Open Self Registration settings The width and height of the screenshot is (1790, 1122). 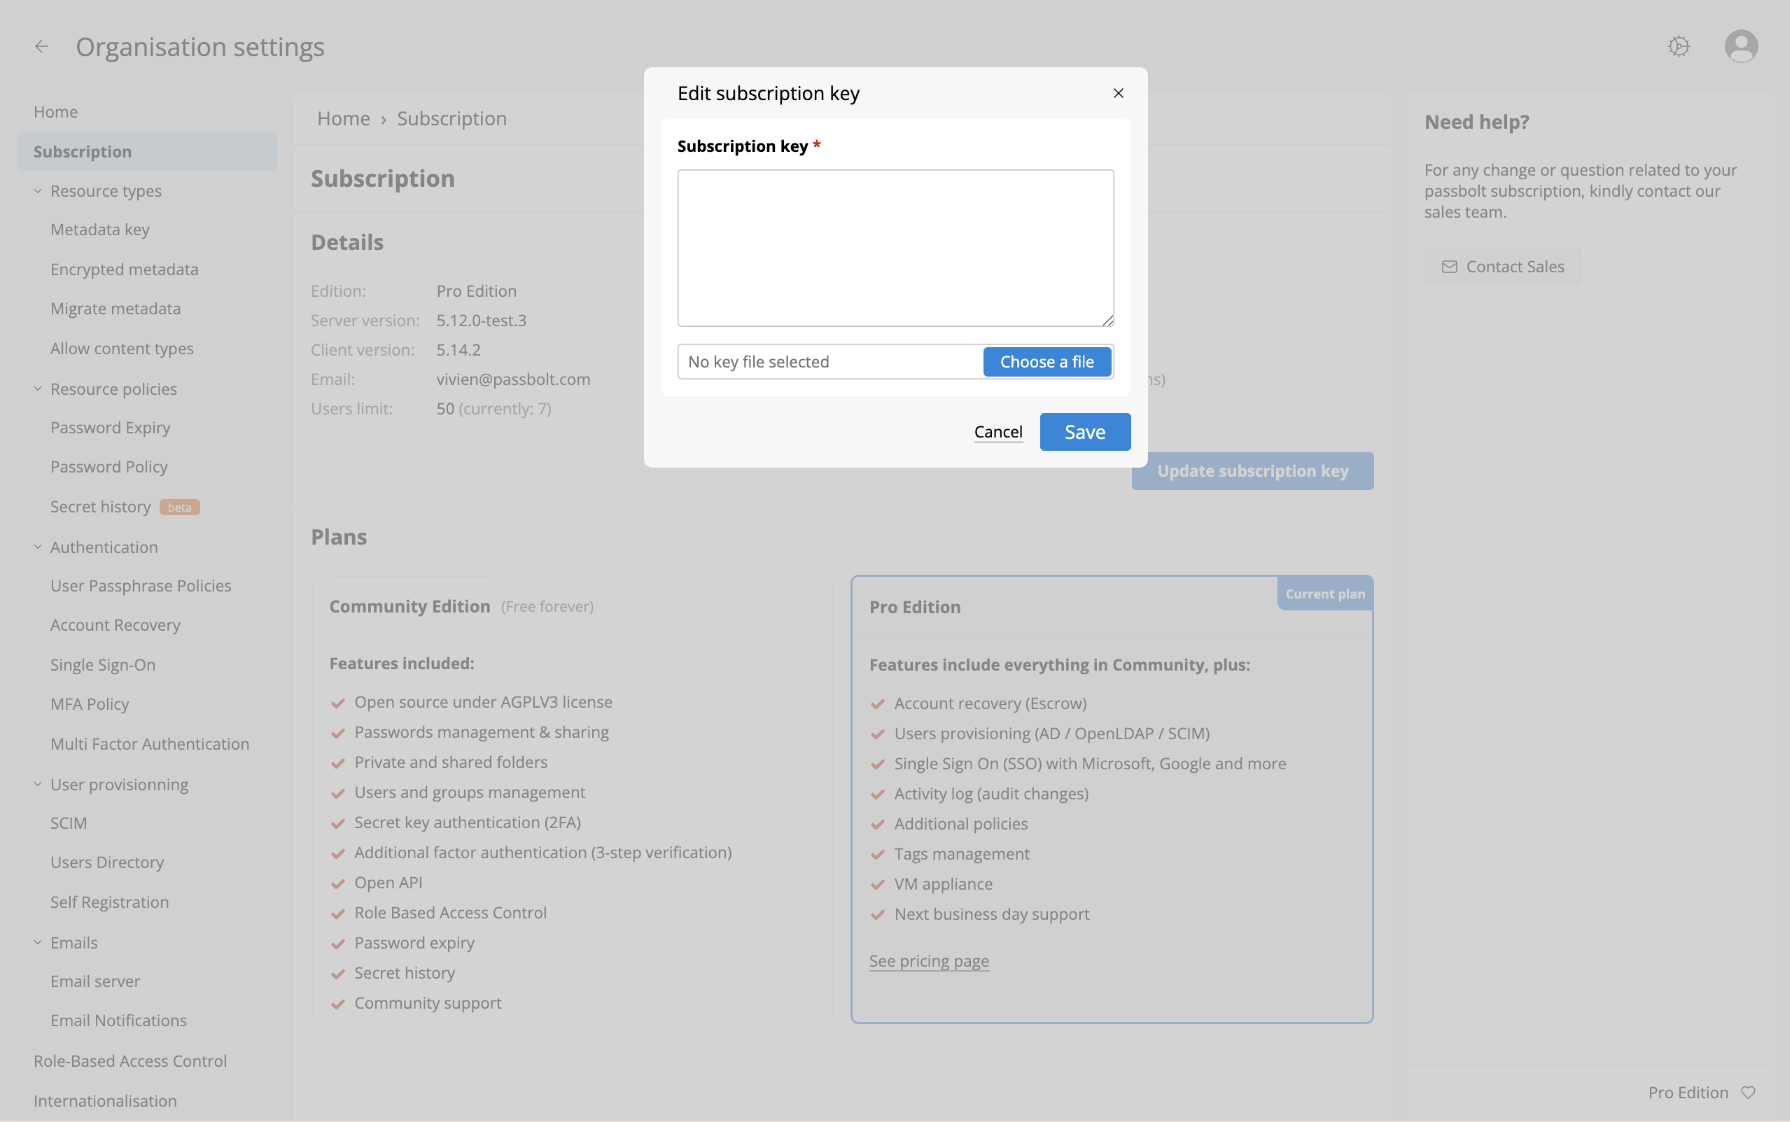(110, 902)
